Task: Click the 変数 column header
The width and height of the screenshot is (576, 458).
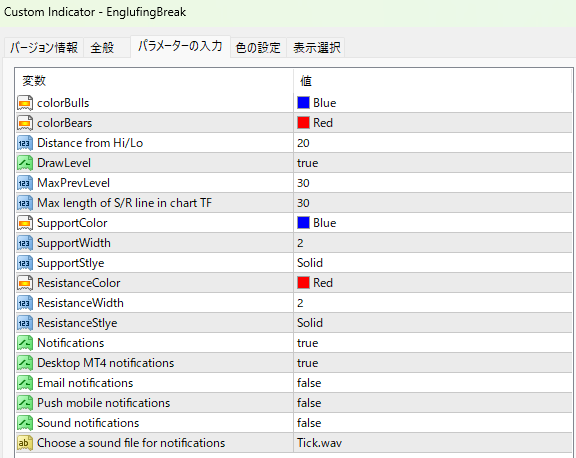Action: 154,81
